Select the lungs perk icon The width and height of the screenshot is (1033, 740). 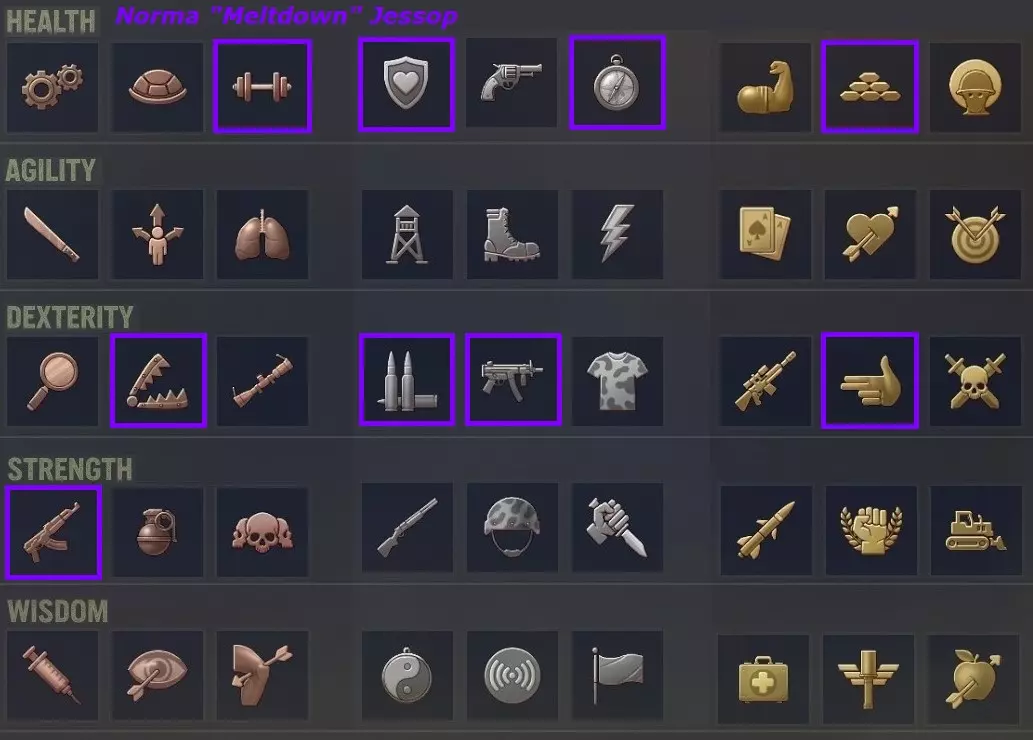point(262,234)
